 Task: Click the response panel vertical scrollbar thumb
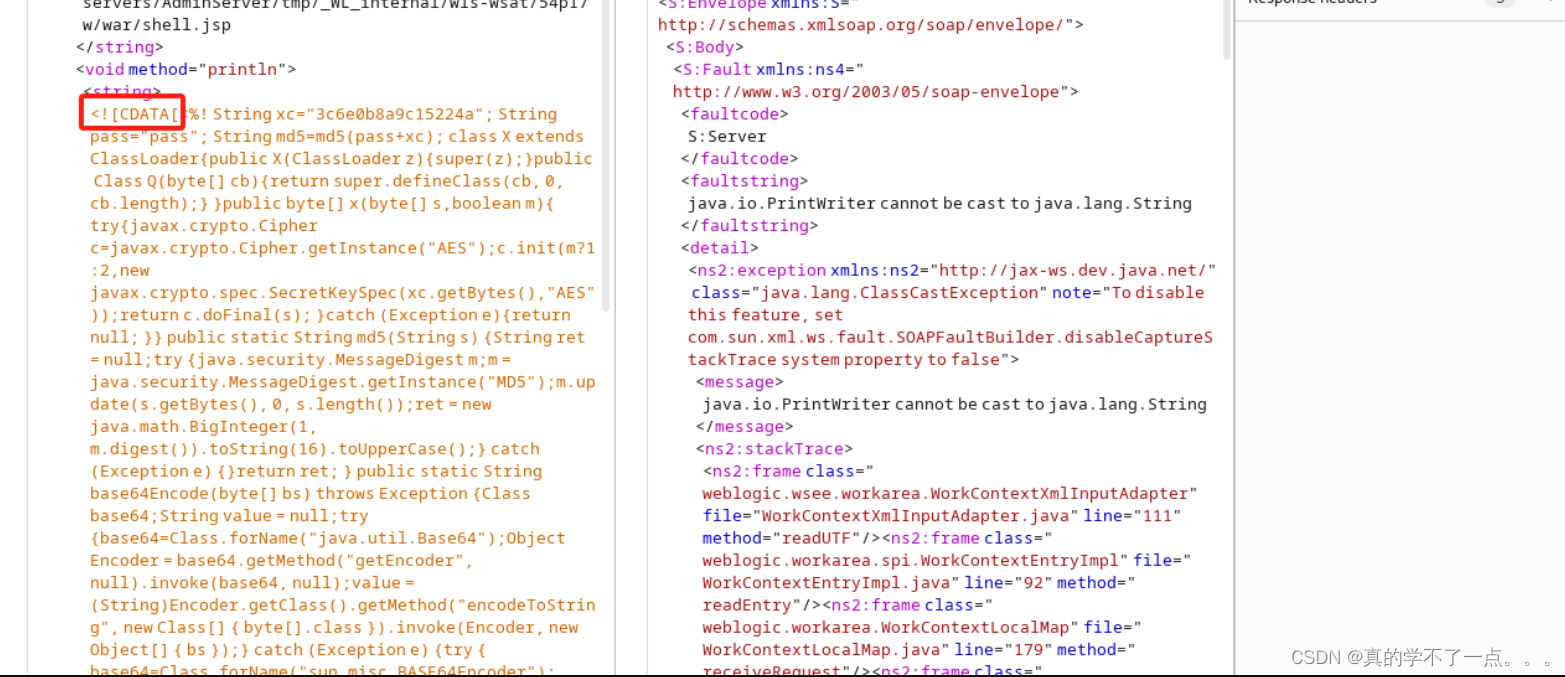1227,30
